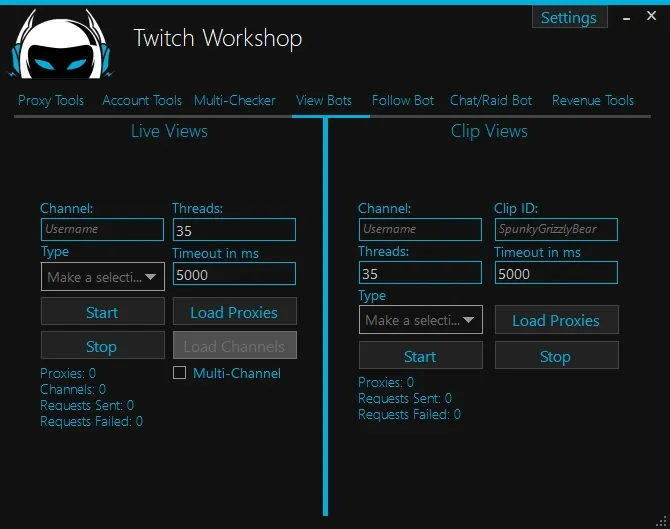Go to the Follow Bot tab
The image size is (670, 529).
pos(403,100)
